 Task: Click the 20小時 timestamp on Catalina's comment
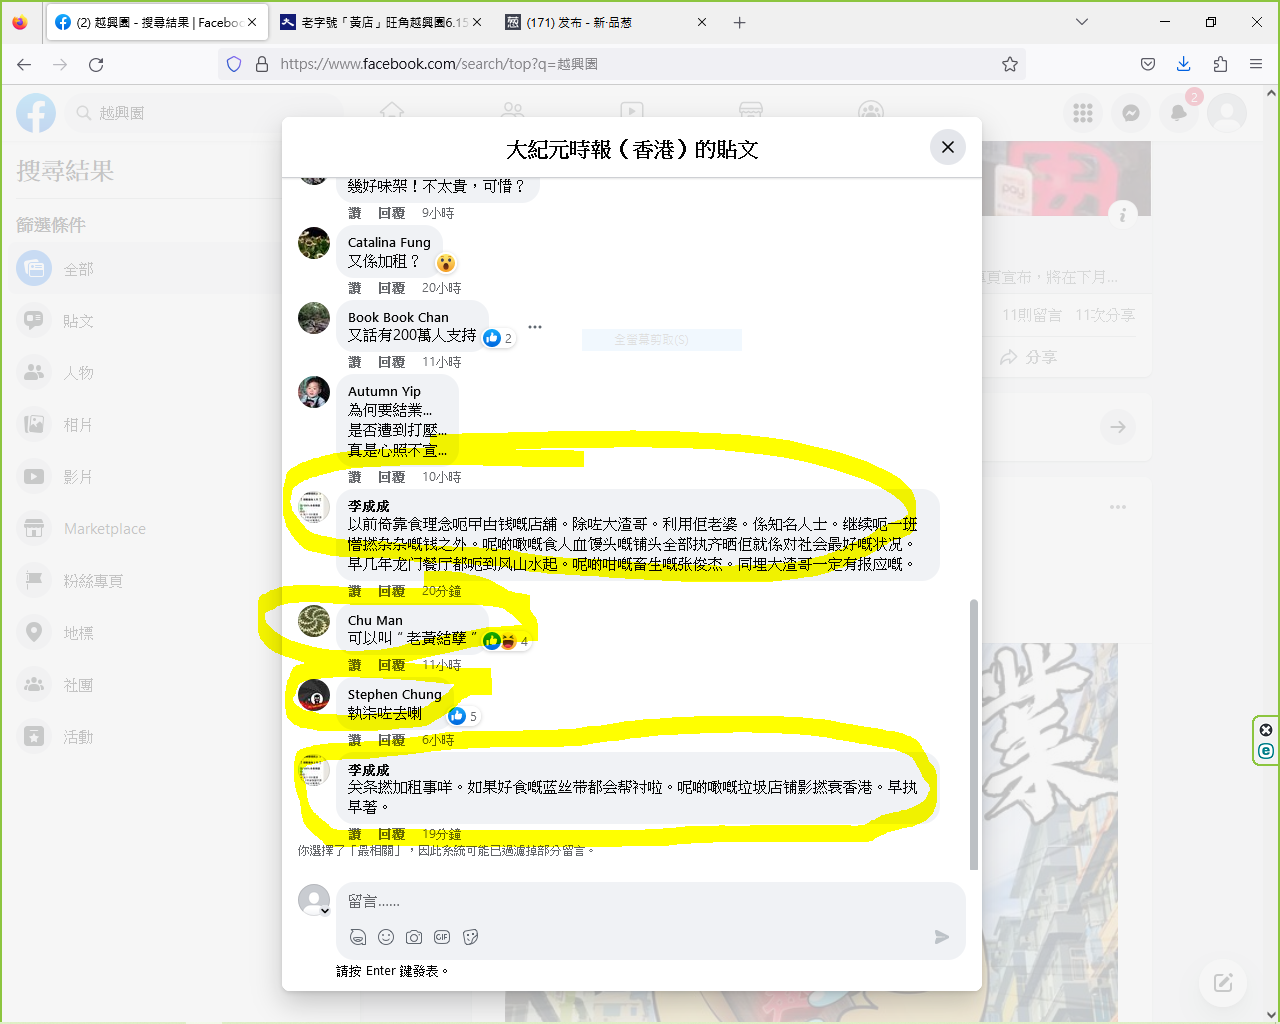[x=441, y=288]
